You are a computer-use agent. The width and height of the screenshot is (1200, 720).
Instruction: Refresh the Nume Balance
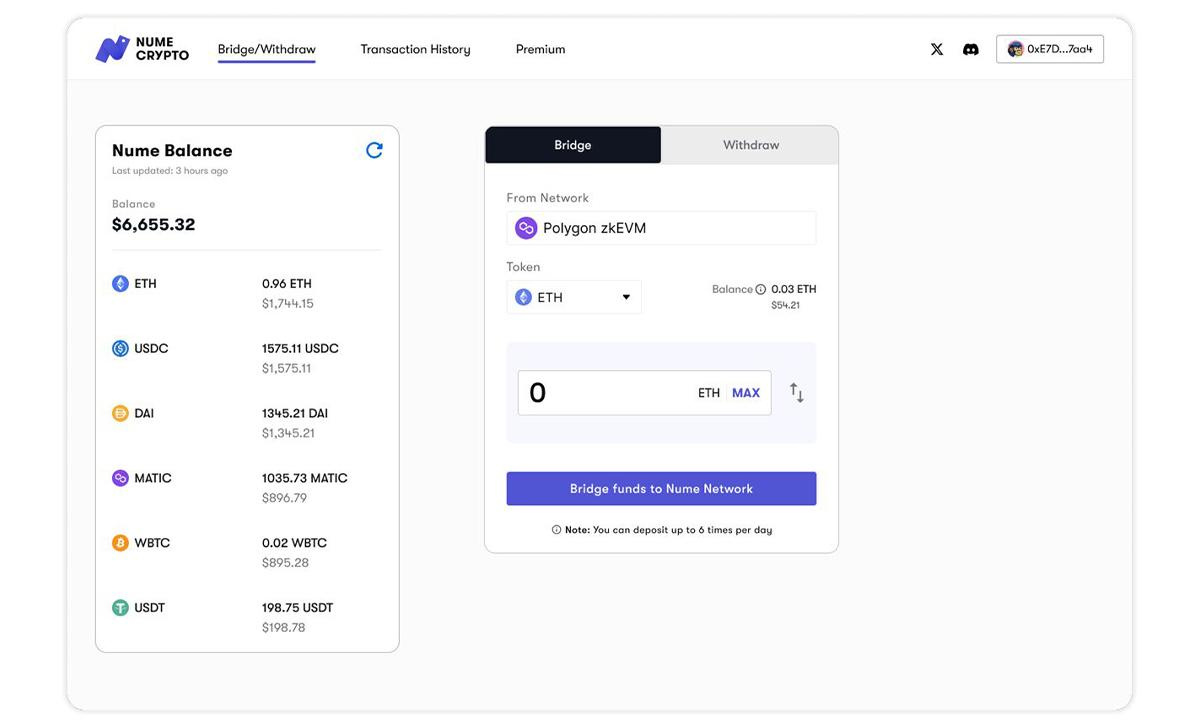[x=374, y=150]
